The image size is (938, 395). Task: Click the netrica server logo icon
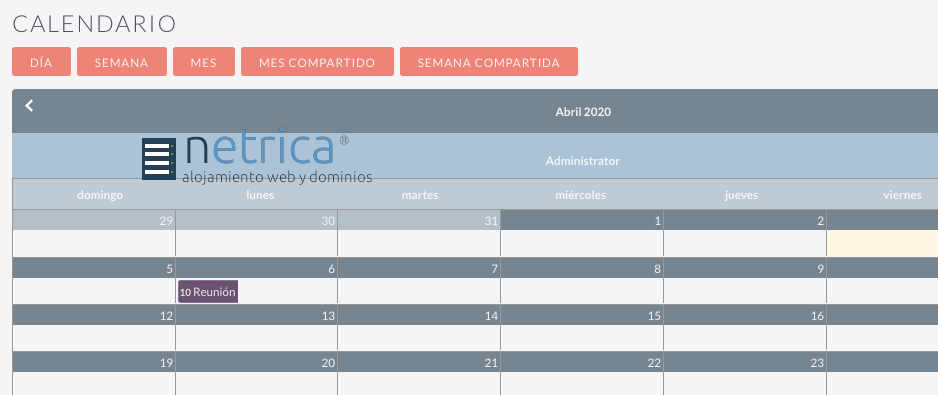159,159
